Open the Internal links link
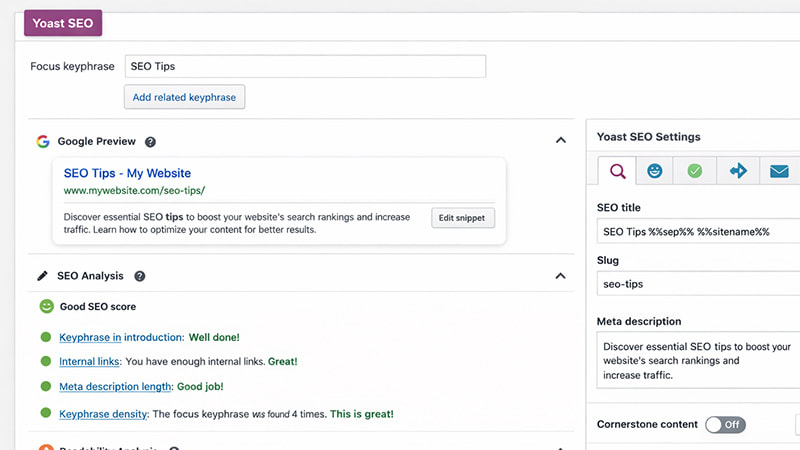Image resolution: width=800 pixels, height=450 pixels. pos(90,362)
